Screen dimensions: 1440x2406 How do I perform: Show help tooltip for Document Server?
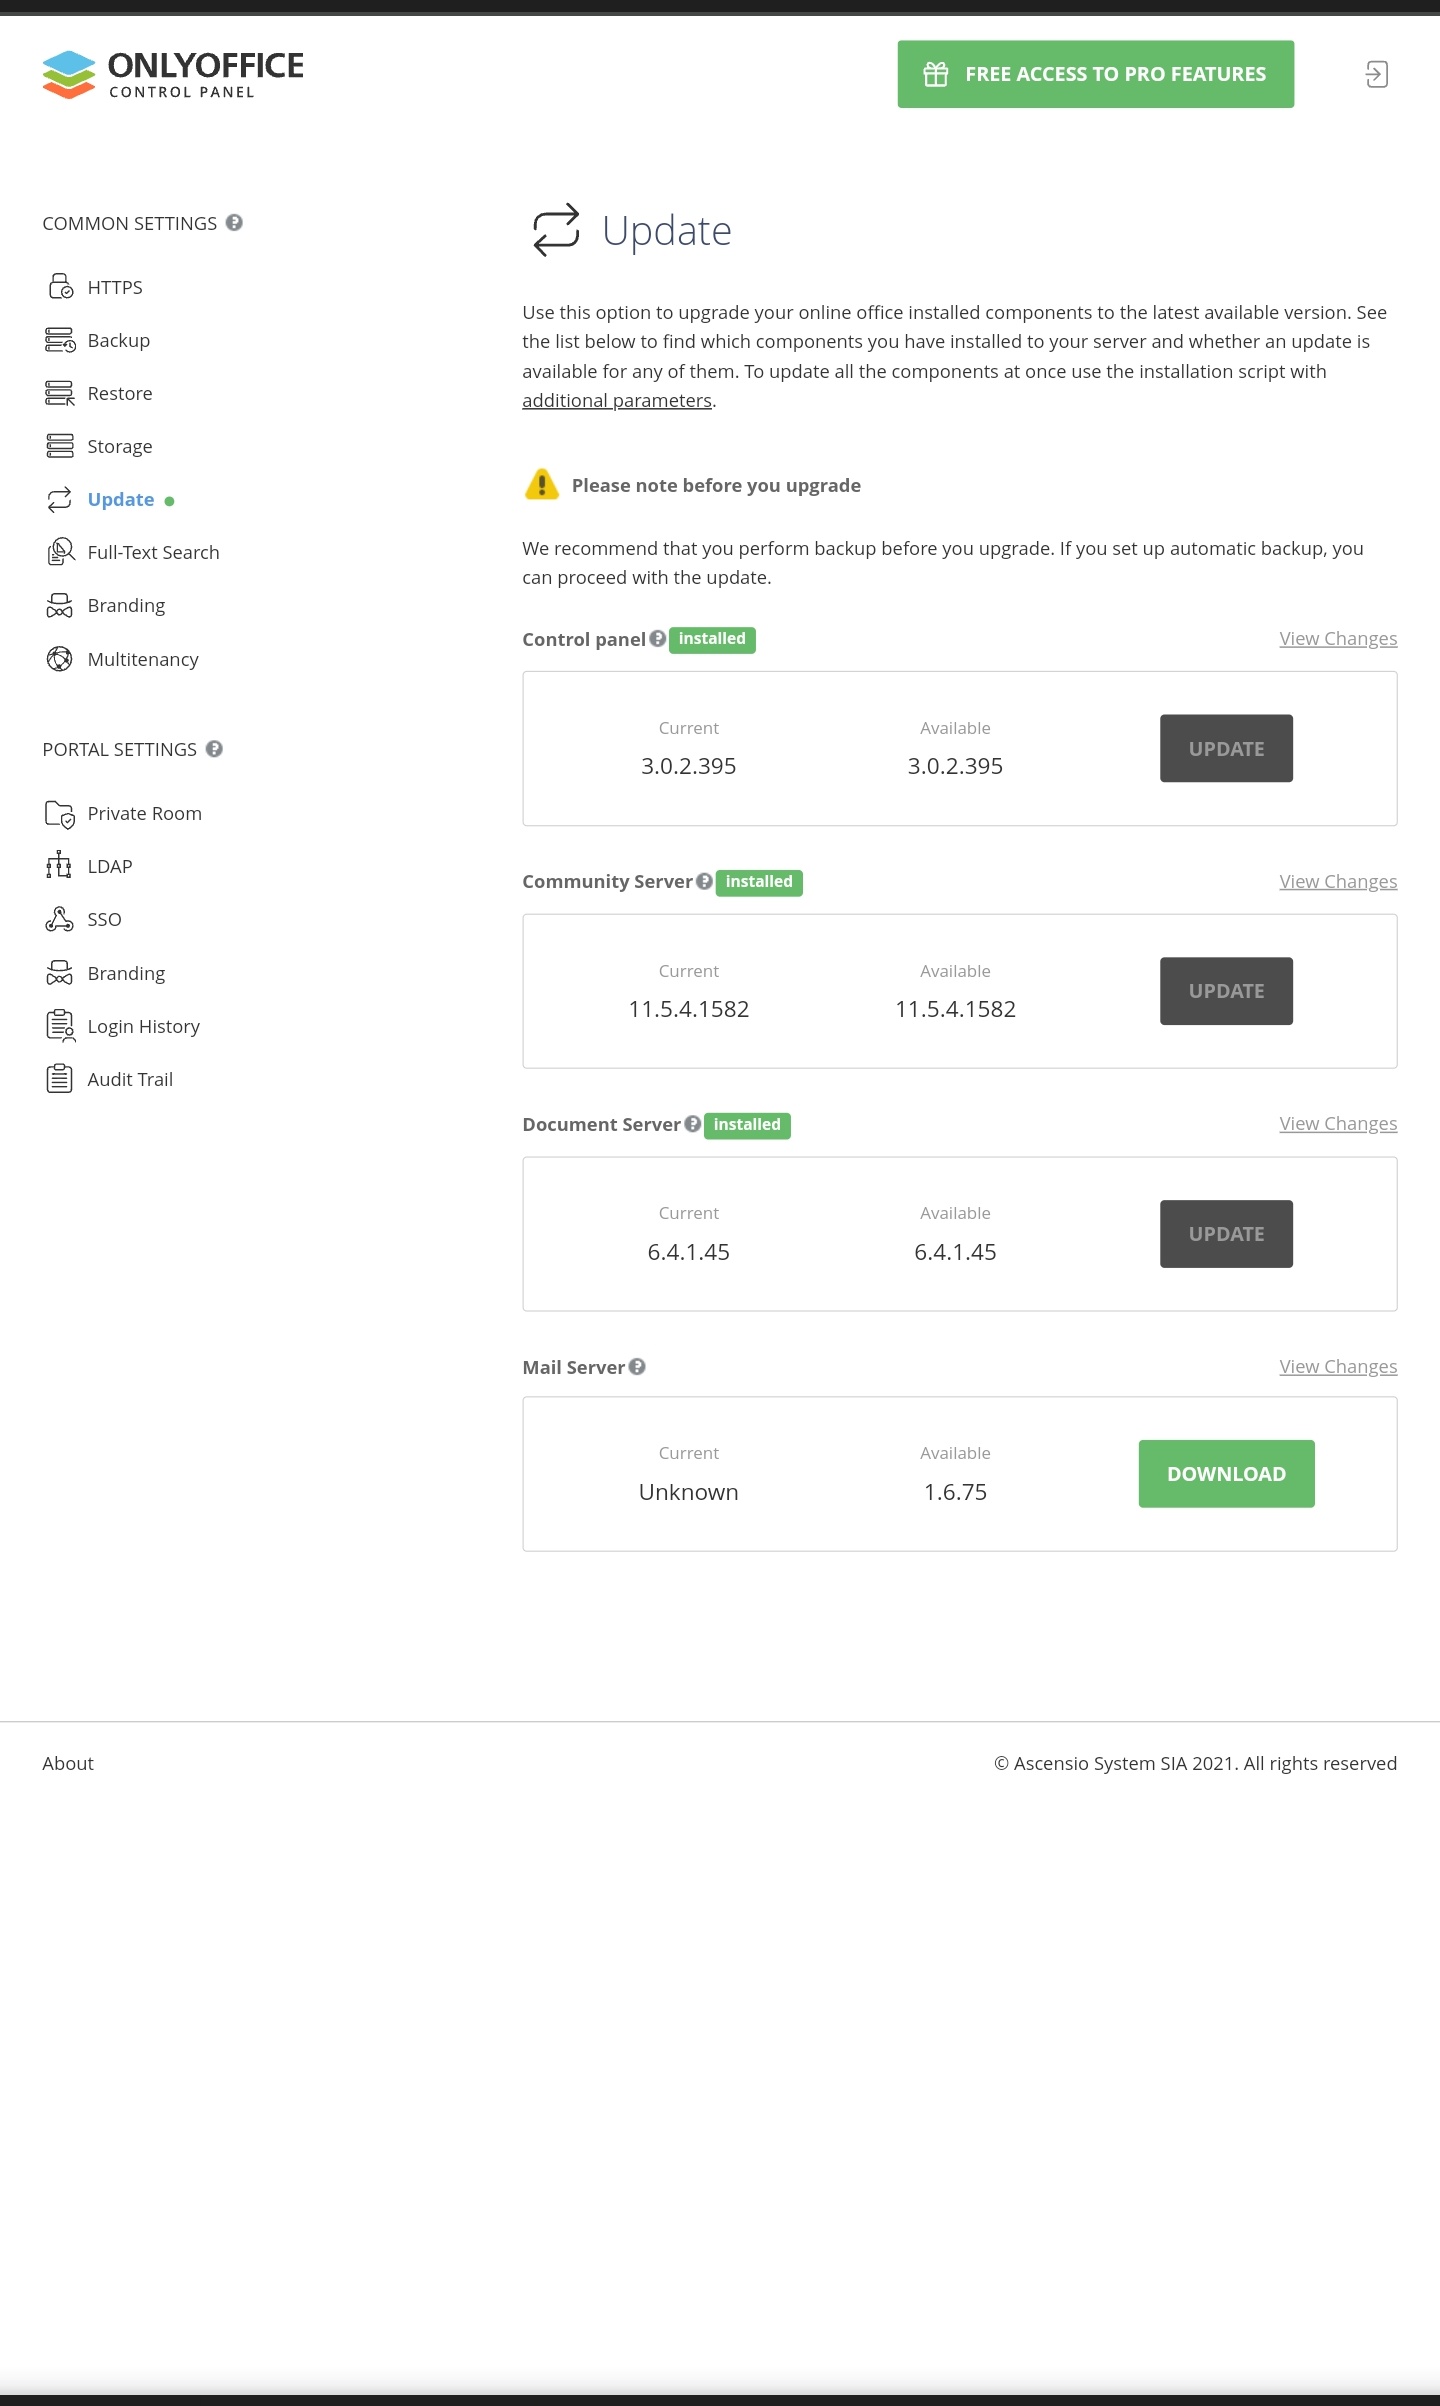pos(692,1124)
